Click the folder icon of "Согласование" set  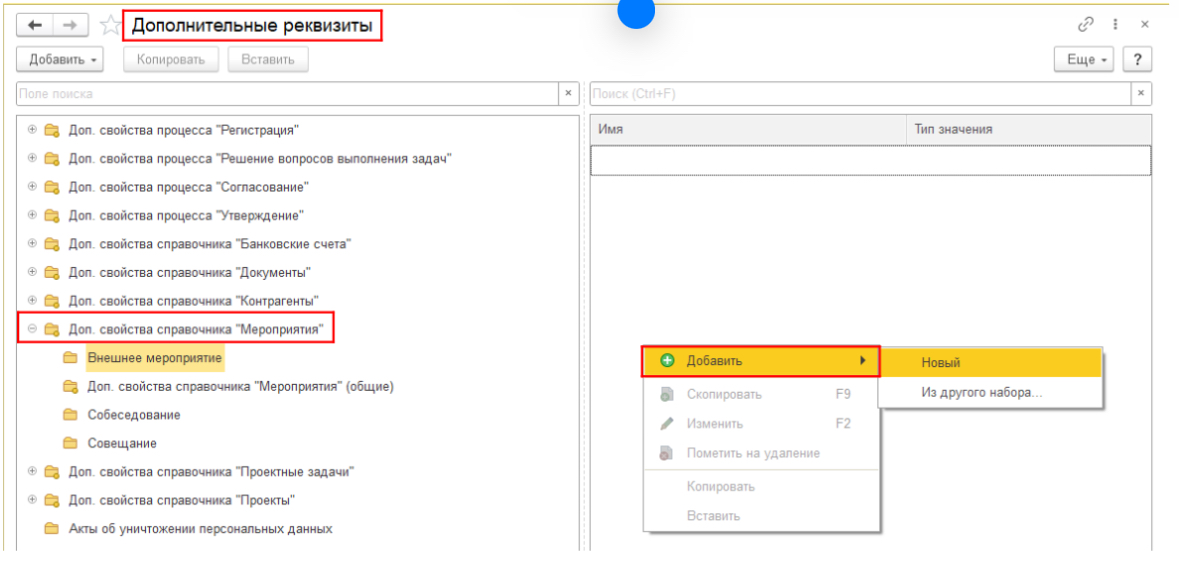pyautogui.click(x=52, y=187)
